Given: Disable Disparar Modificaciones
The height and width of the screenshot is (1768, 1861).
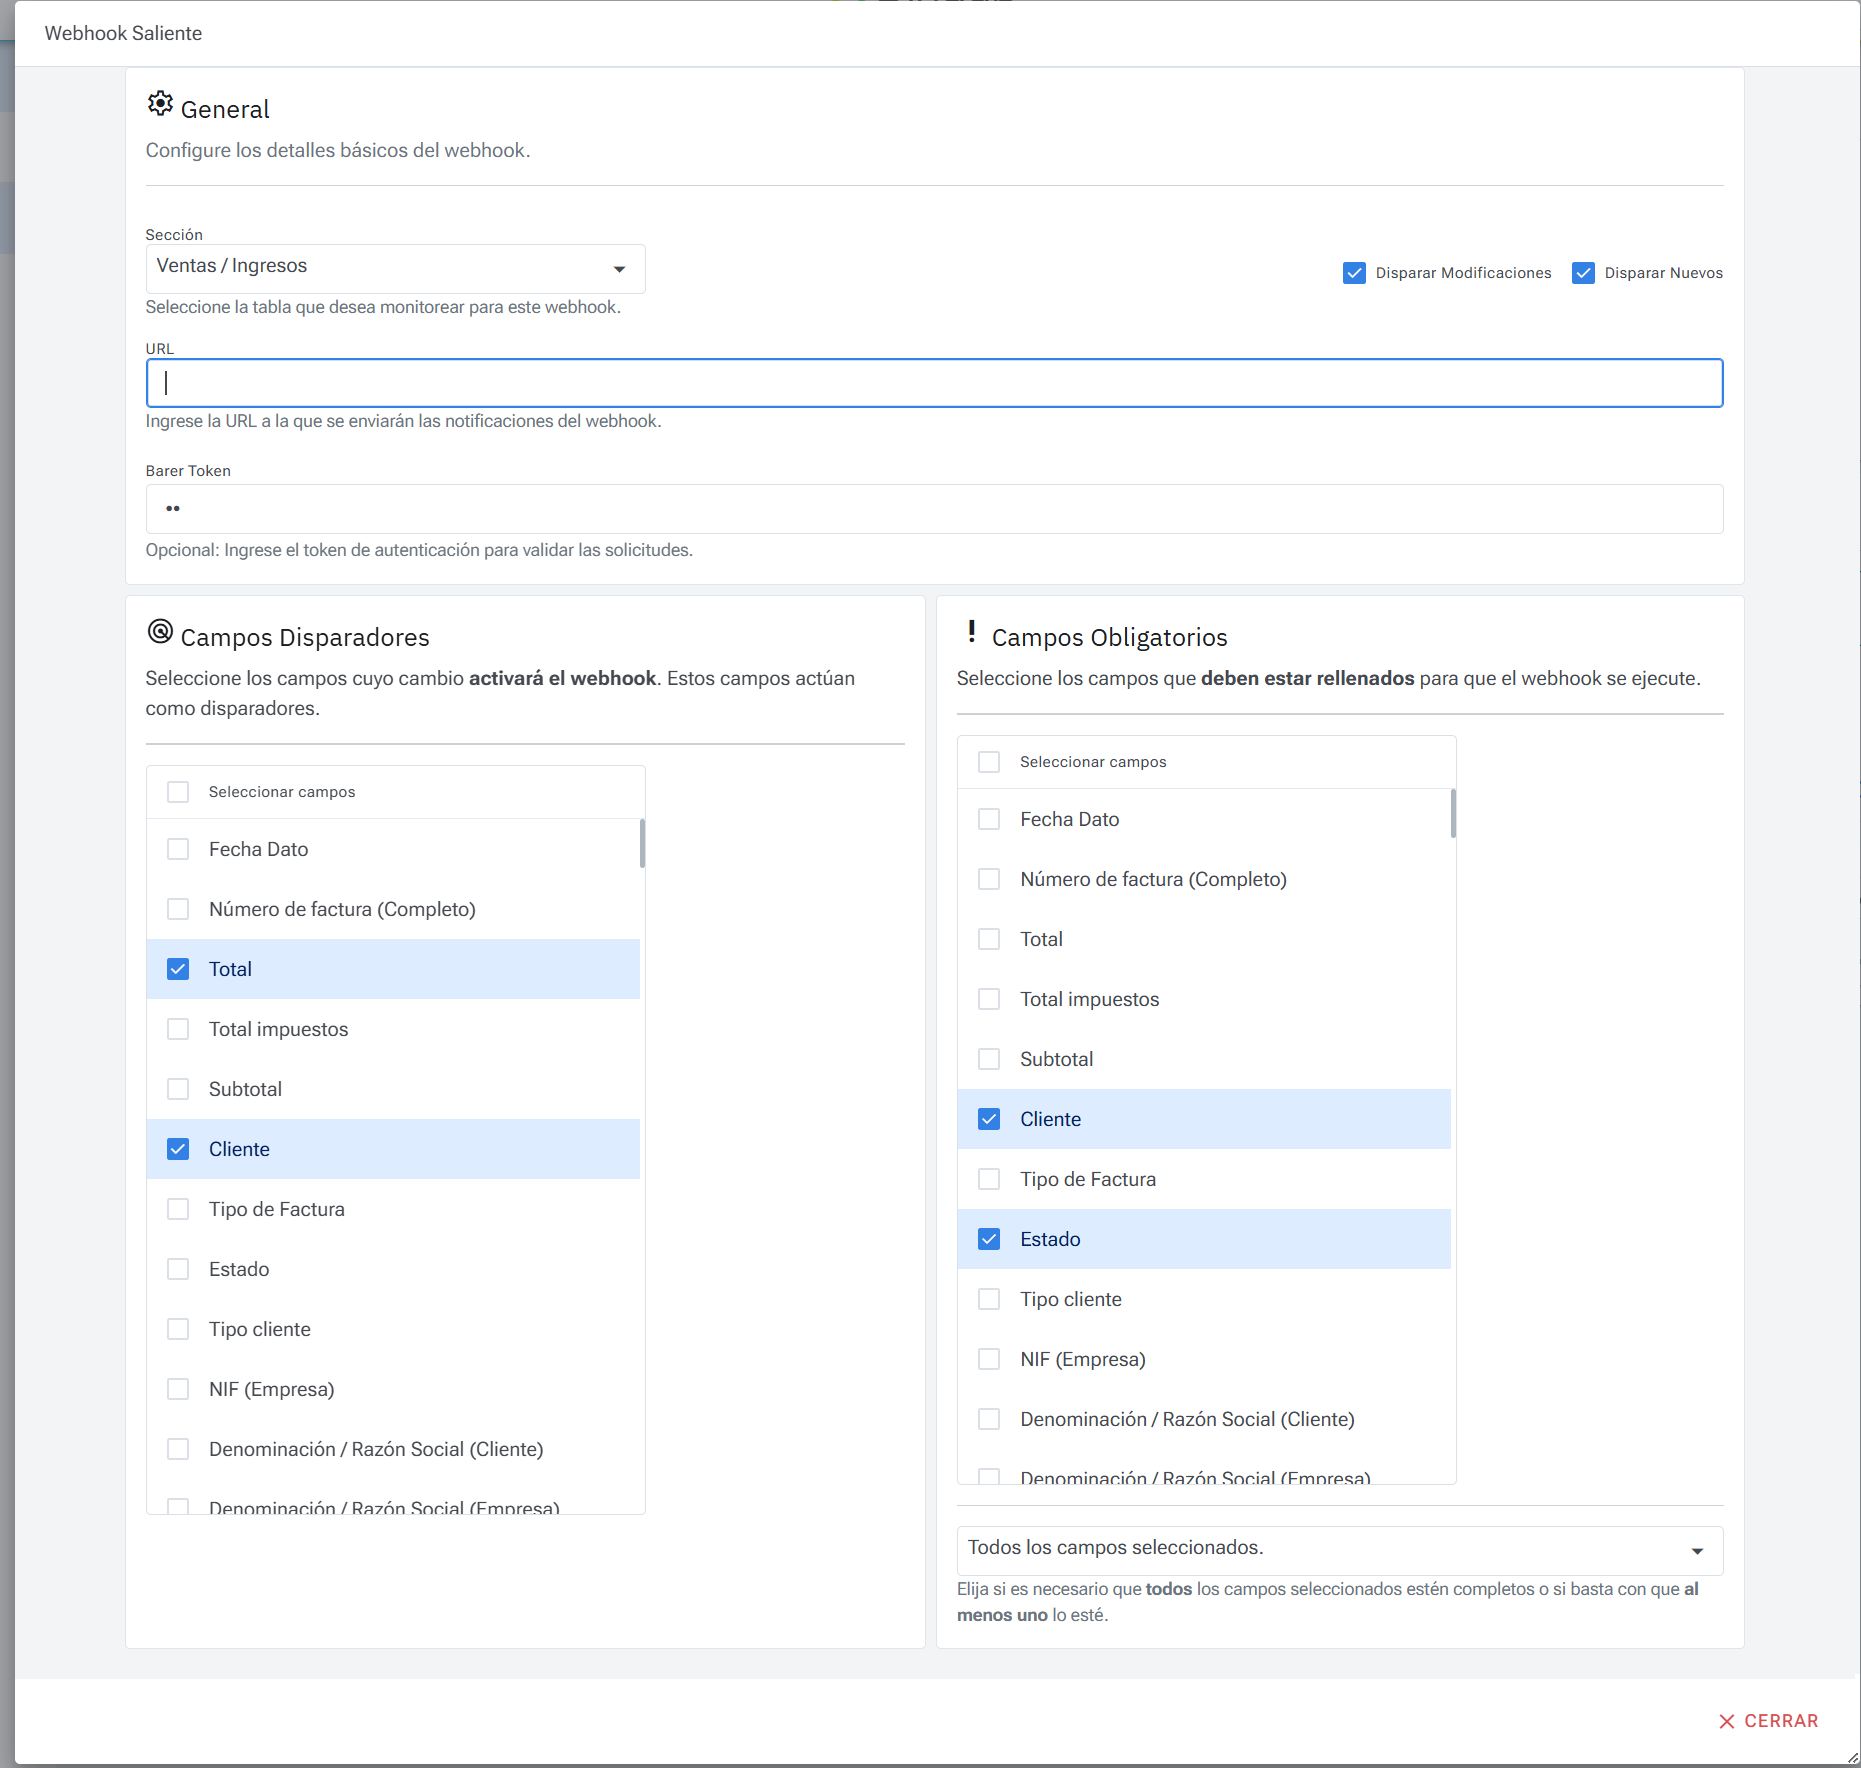Looking at the screenshot, I should click(x=1354, y=272).
